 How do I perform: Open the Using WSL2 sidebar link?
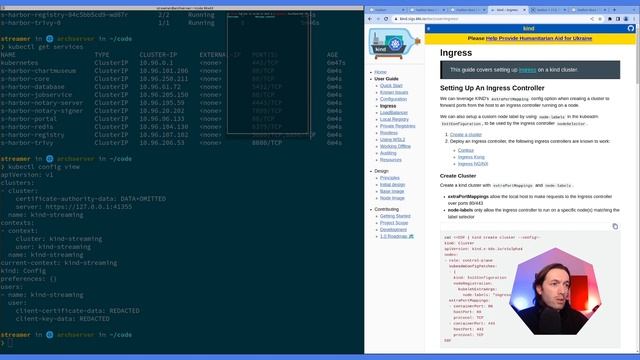(393, 140)
